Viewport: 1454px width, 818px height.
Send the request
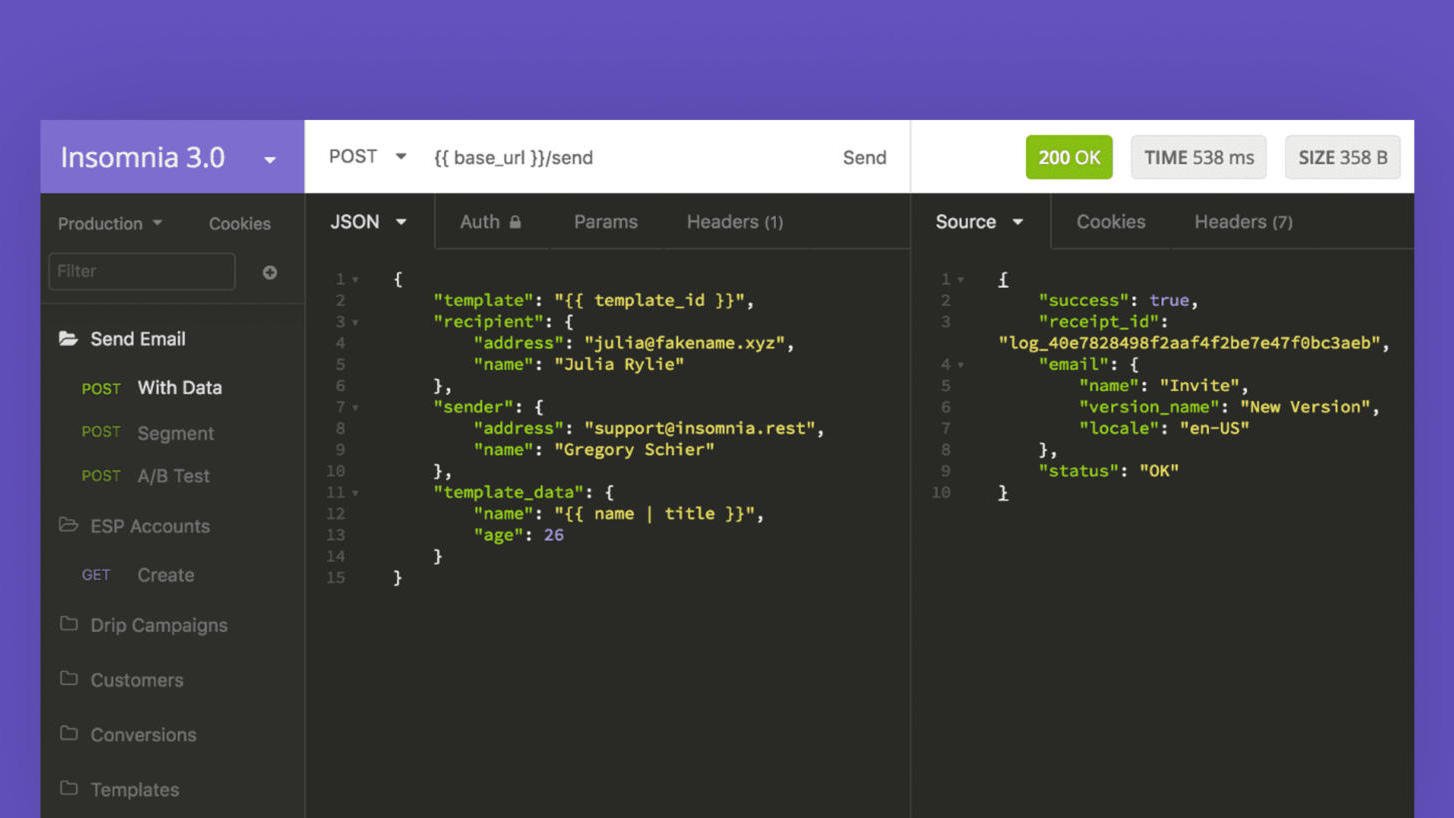(864, 157)
